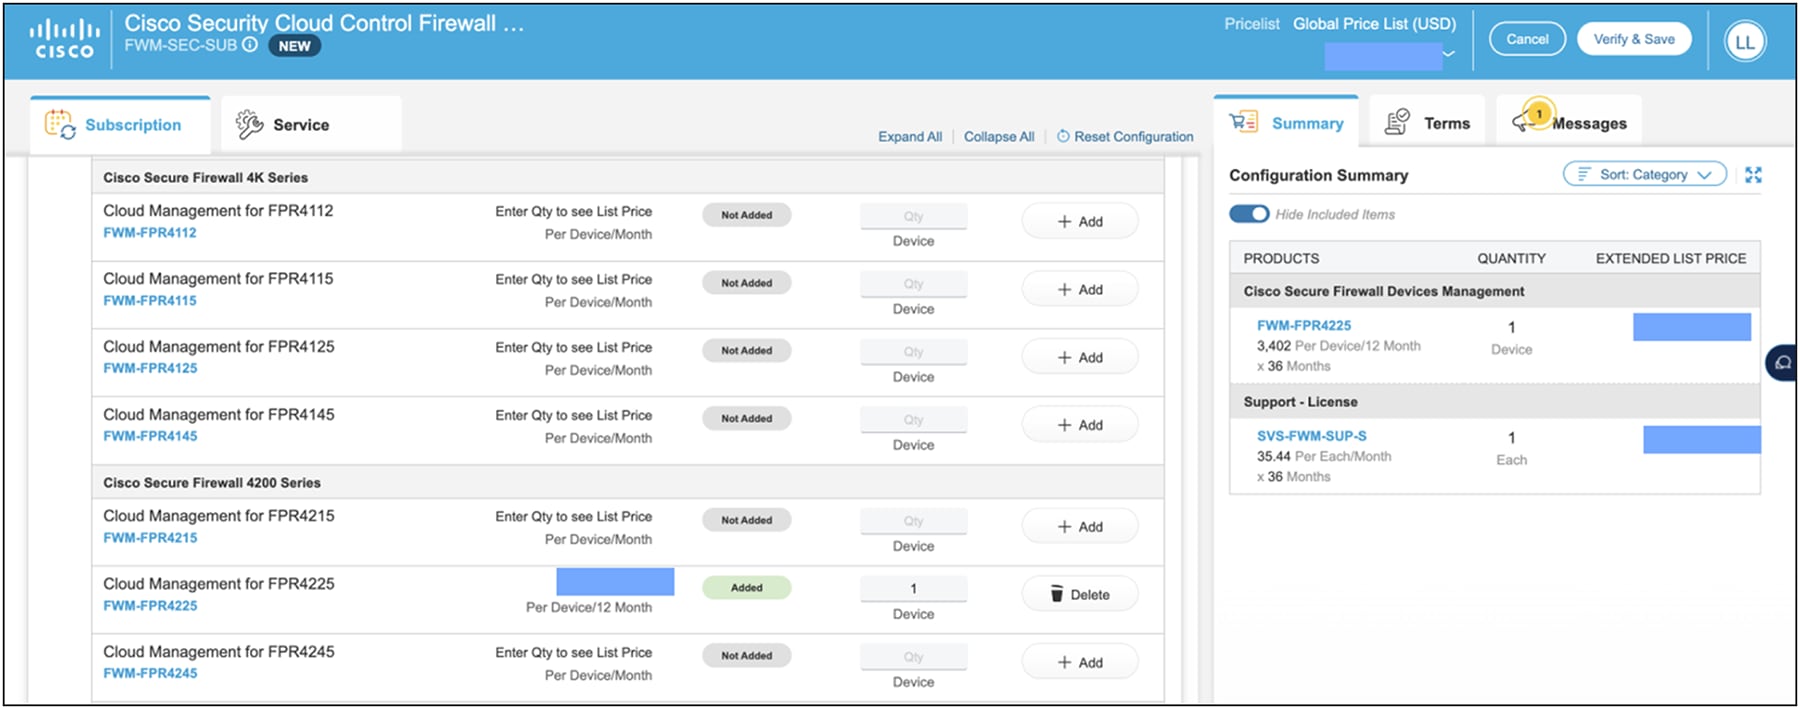Add Cloud Management for FPR4115

[x=1080, y=289]
